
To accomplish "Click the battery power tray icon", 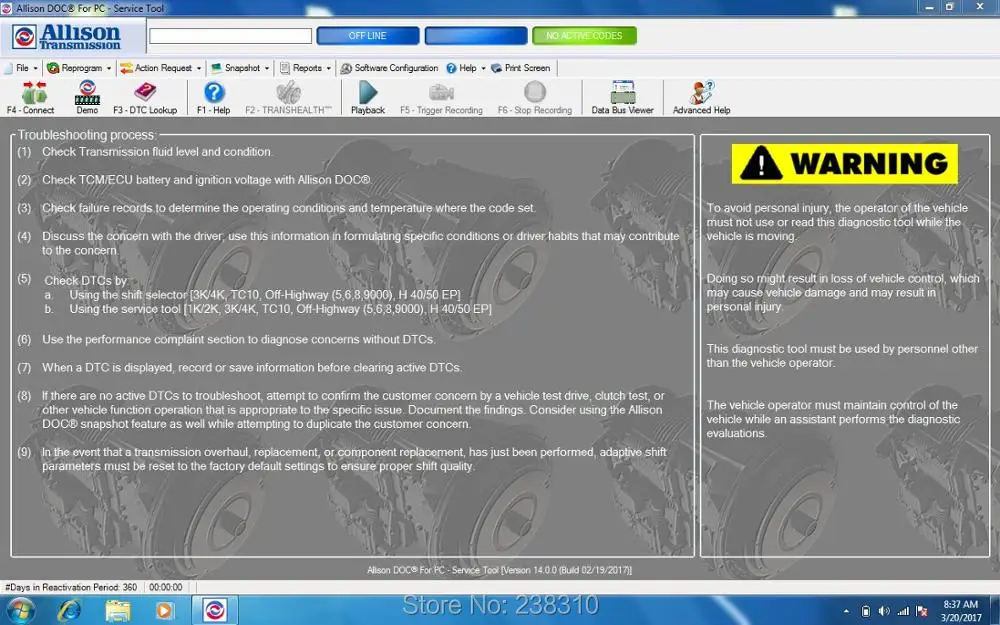I will point(865,612).
